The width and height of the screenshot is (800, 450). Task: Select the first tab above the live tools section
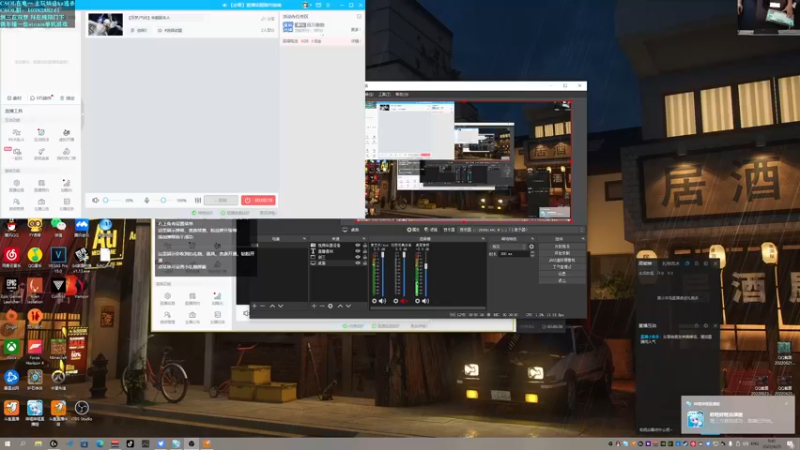(14, 98)
